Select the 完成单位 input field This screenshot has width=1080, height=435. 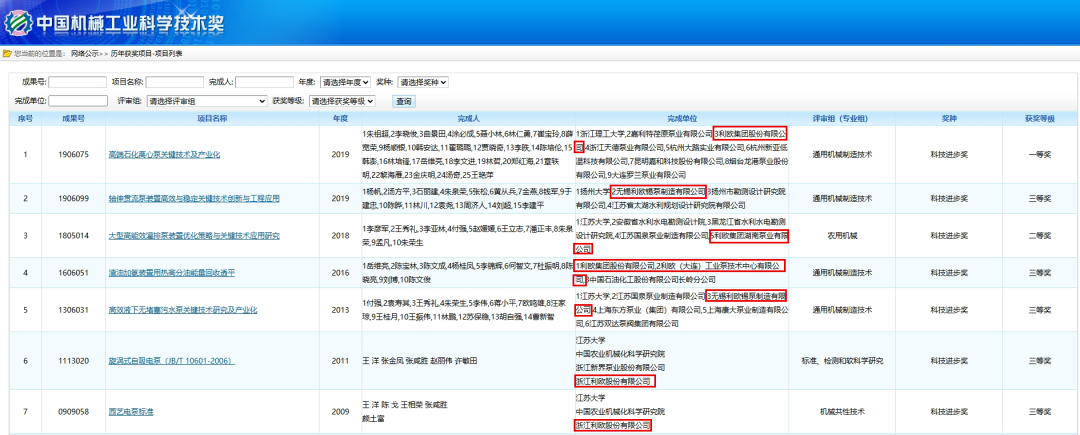78,101
